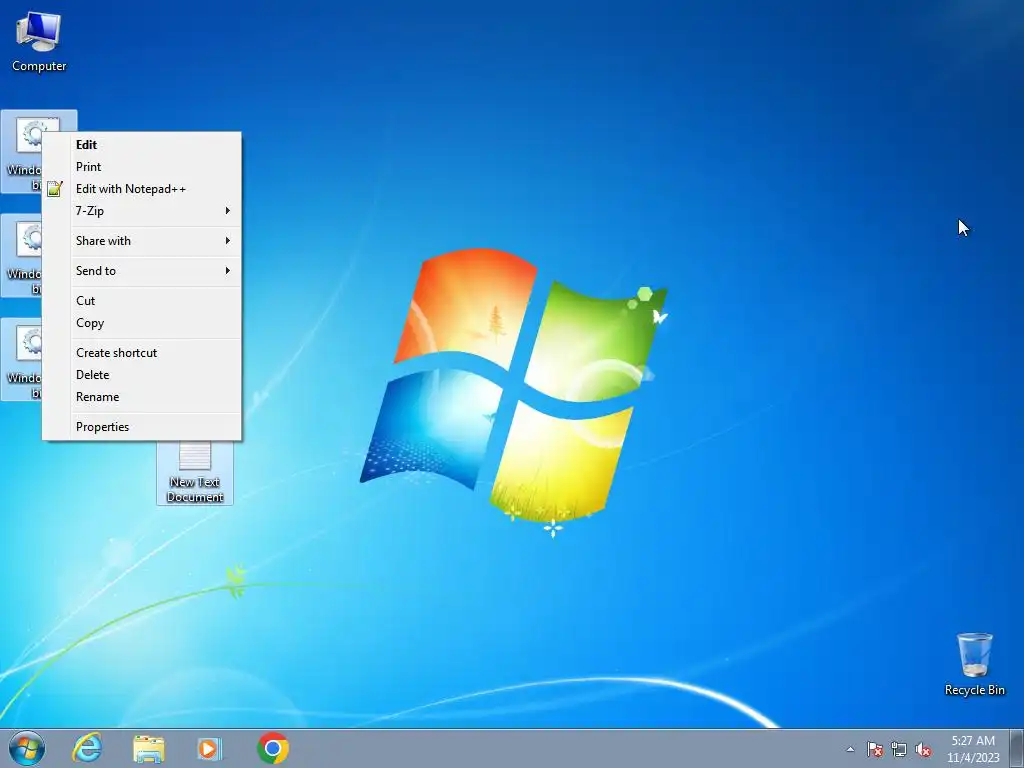
Task: Open Windows Explorer folder in taskbar
Action: 149,748
